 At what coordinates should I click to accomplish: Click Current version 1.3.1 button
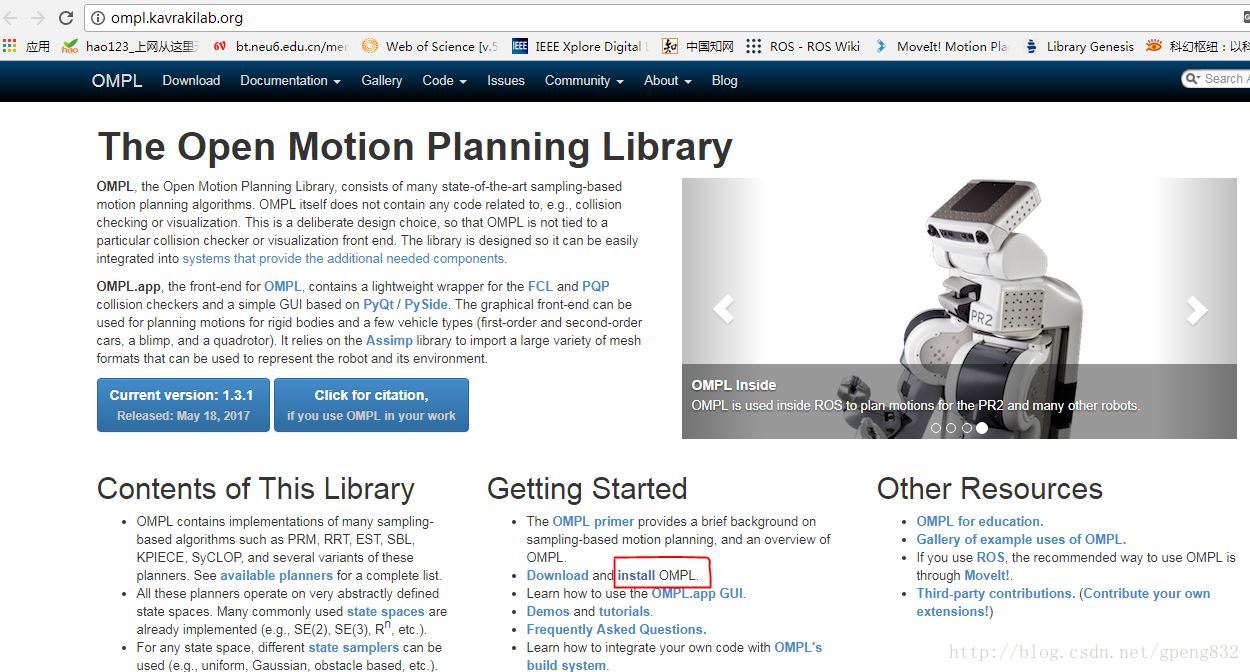(x=183, y=405)
